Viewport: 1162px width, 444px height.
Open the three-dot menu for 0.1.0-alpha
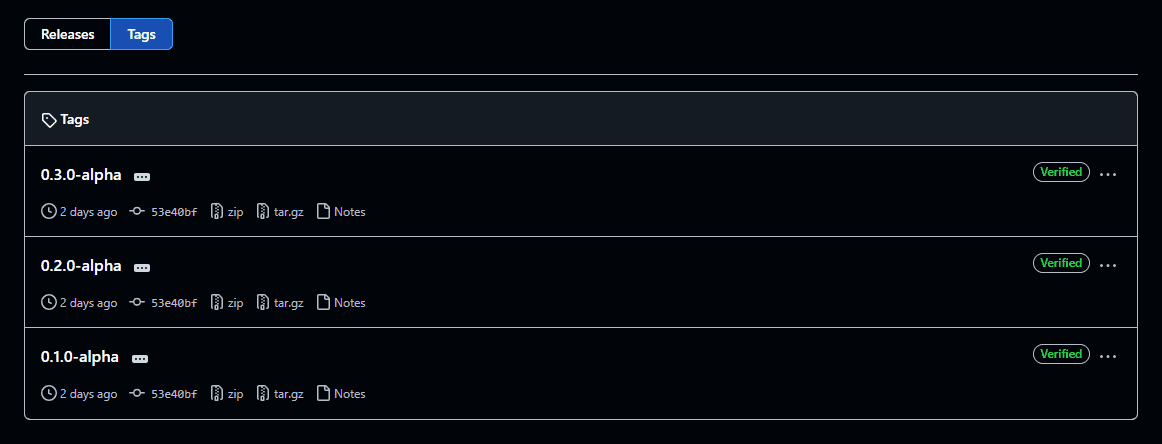[1108, 357]
